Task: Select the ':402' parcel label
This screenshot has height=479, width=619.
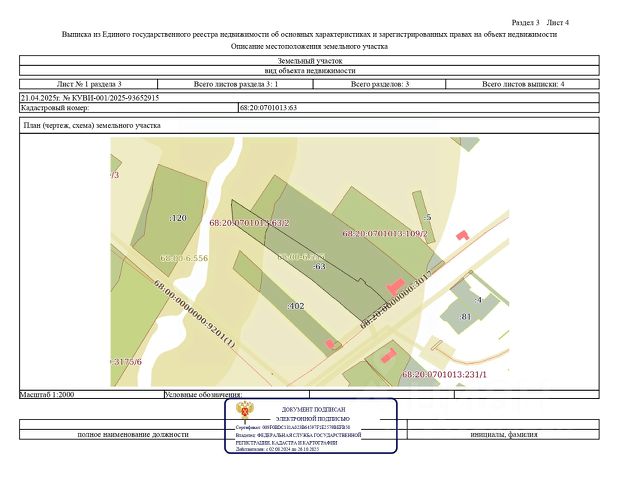Action: point(296,306)
